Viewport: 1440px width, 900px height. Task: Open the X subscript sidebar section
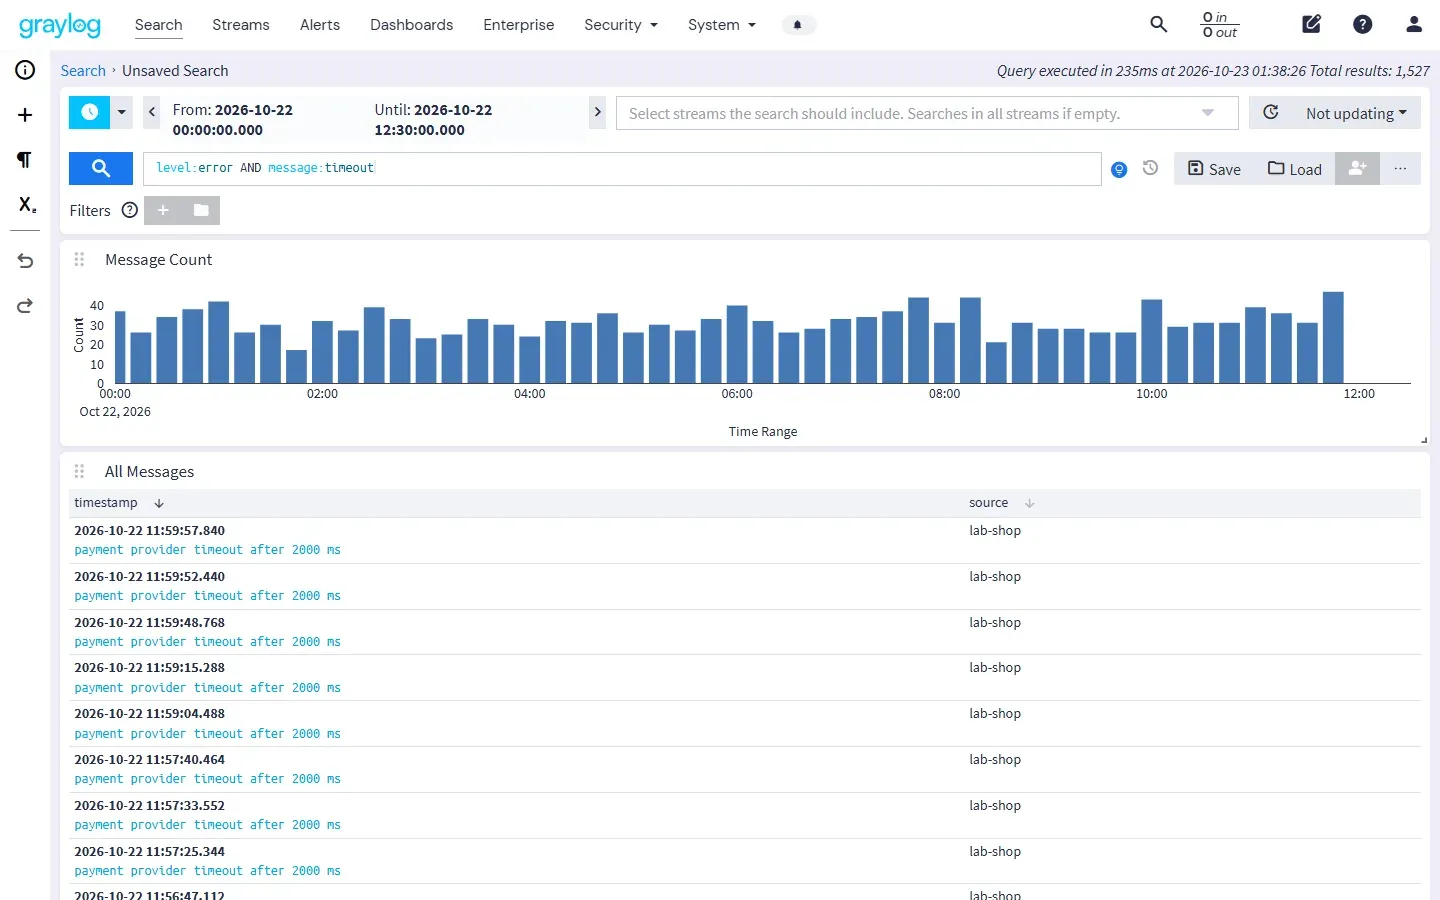click(26, 205)
